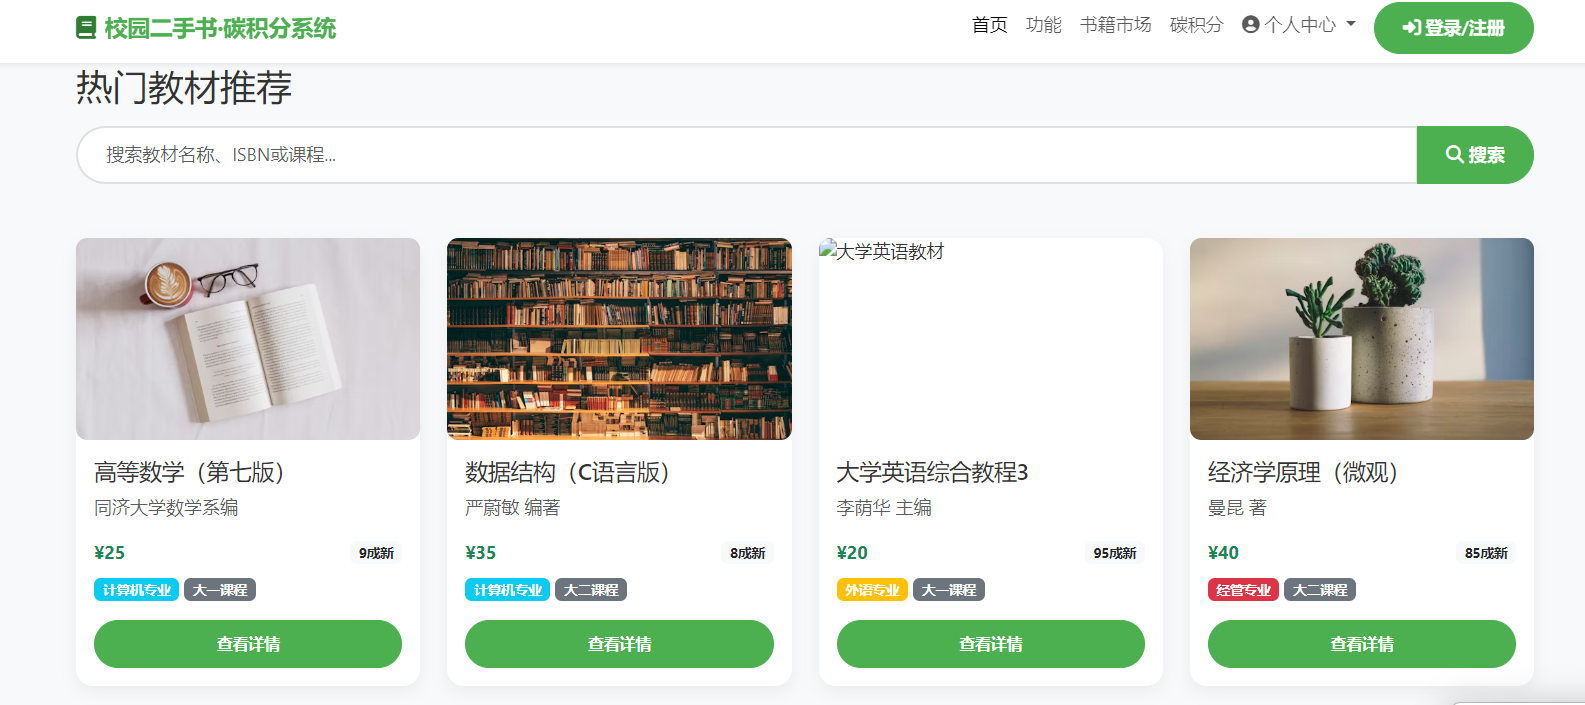Click the library bookshelf thumbnail

[x=619, y=339]
